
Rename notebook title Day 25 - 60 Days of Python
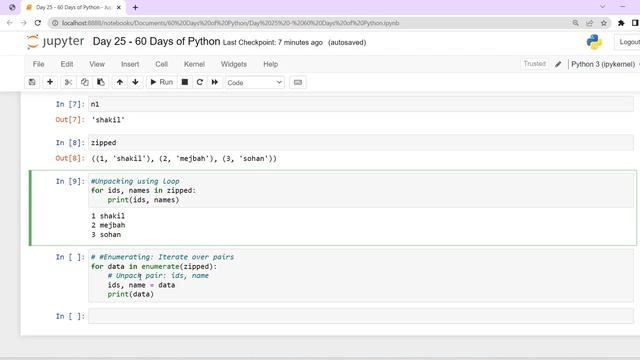(x=156, y=42)
